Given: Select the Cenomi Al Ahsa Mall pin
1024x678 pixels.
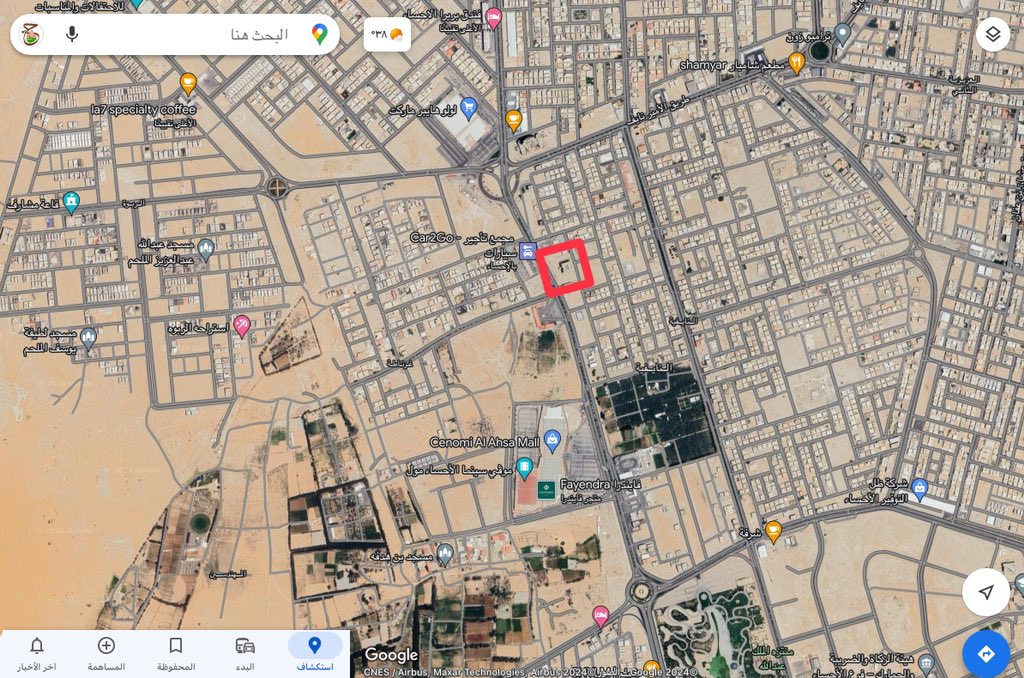Looking at the screenshot, I should (552, 441).
